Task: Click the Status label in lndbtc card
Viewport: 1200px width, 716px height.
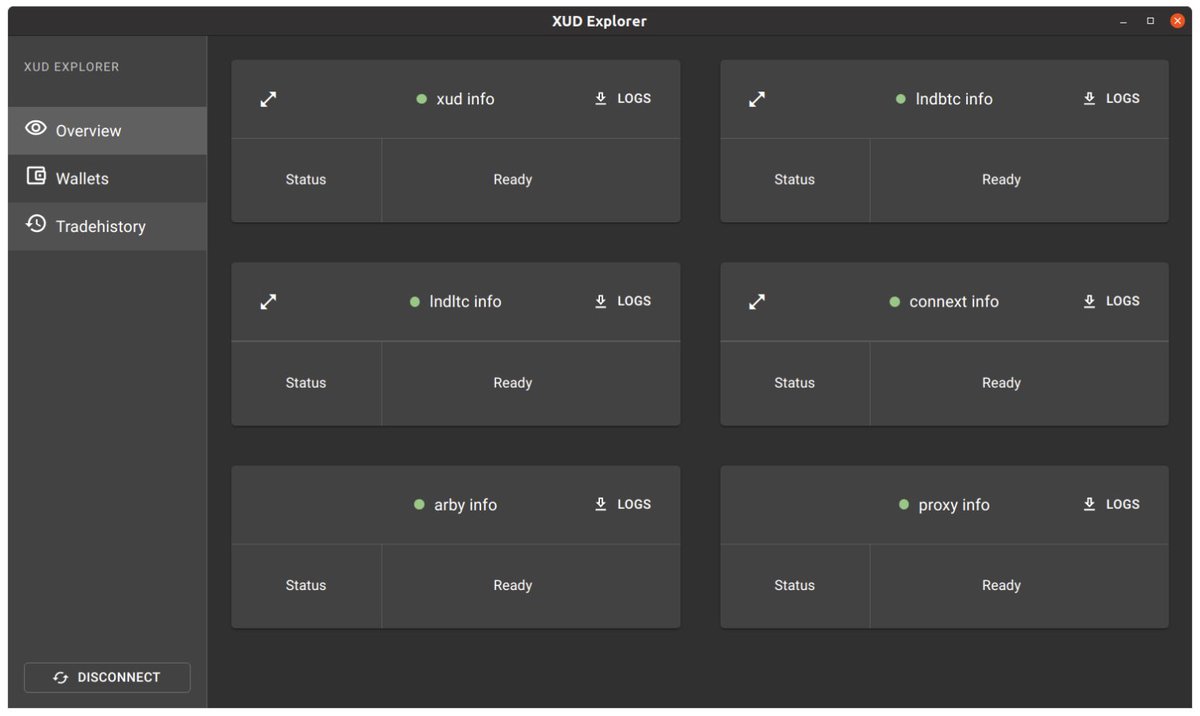Action: click(794, 180)
